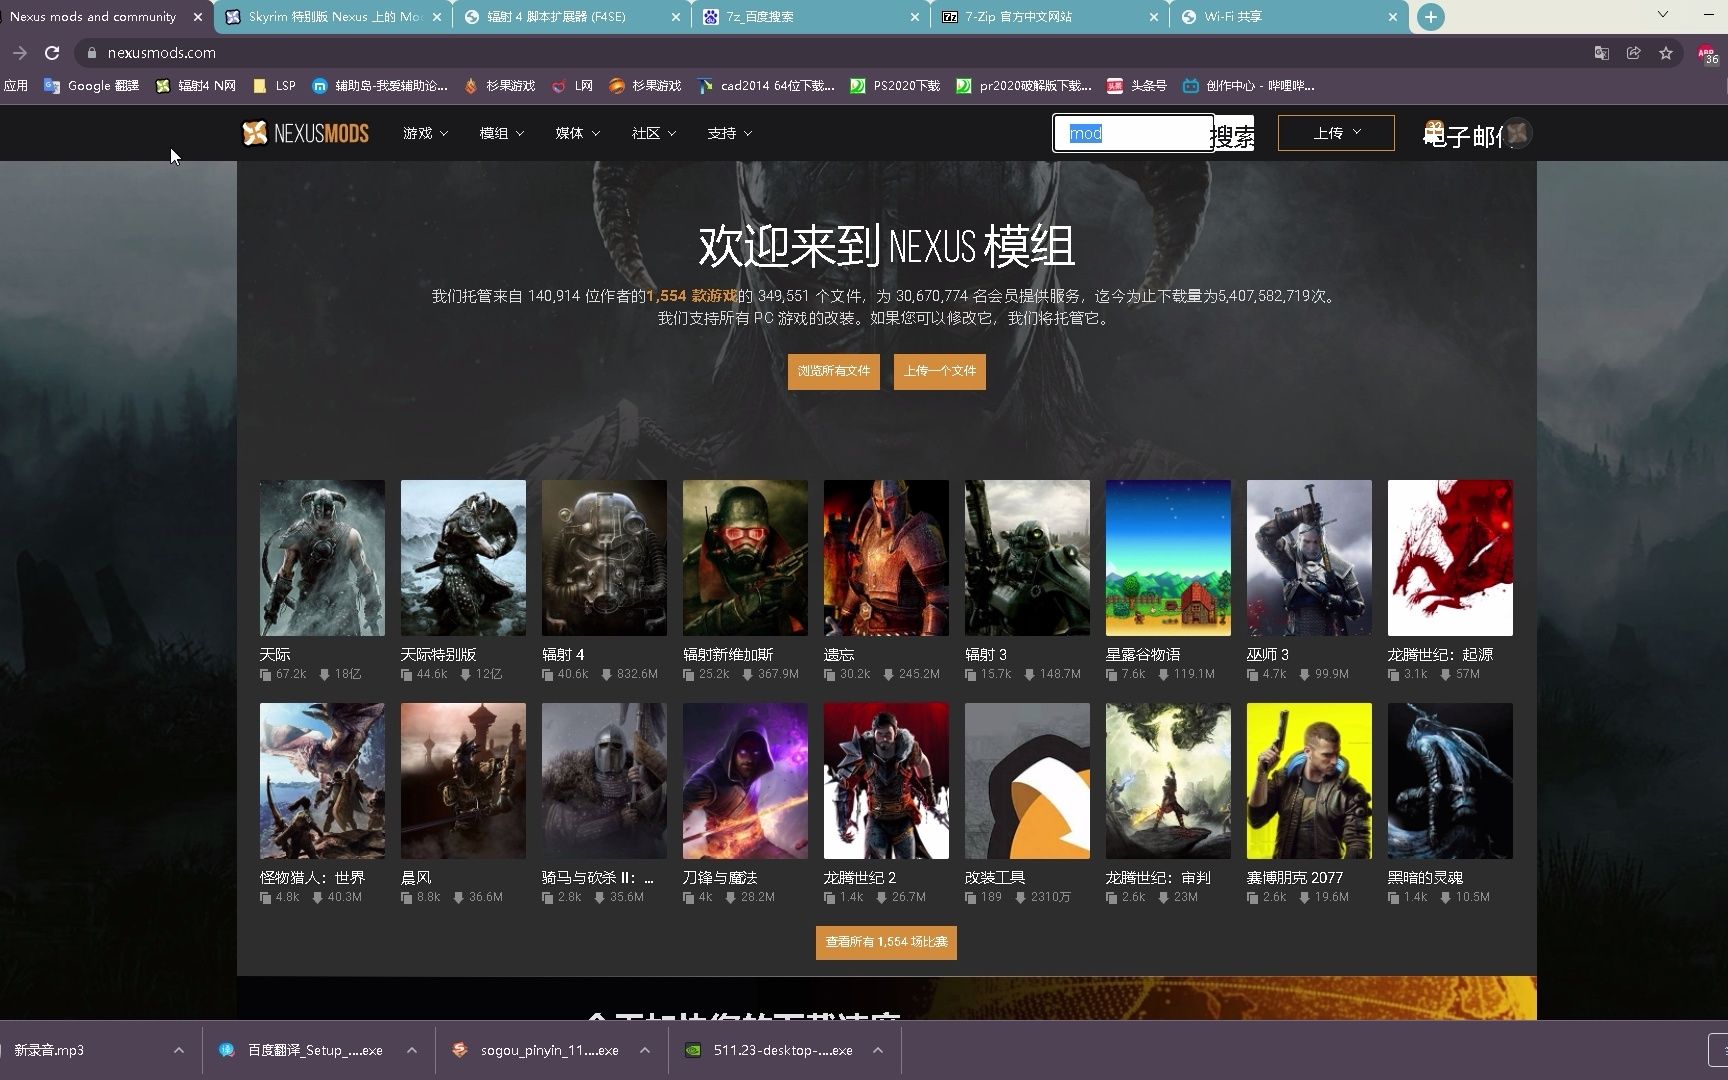Expand options for 511.23-desktop download
Image resolution: width=1728 pixels, height=1080 pixels.
(878, 1050)
